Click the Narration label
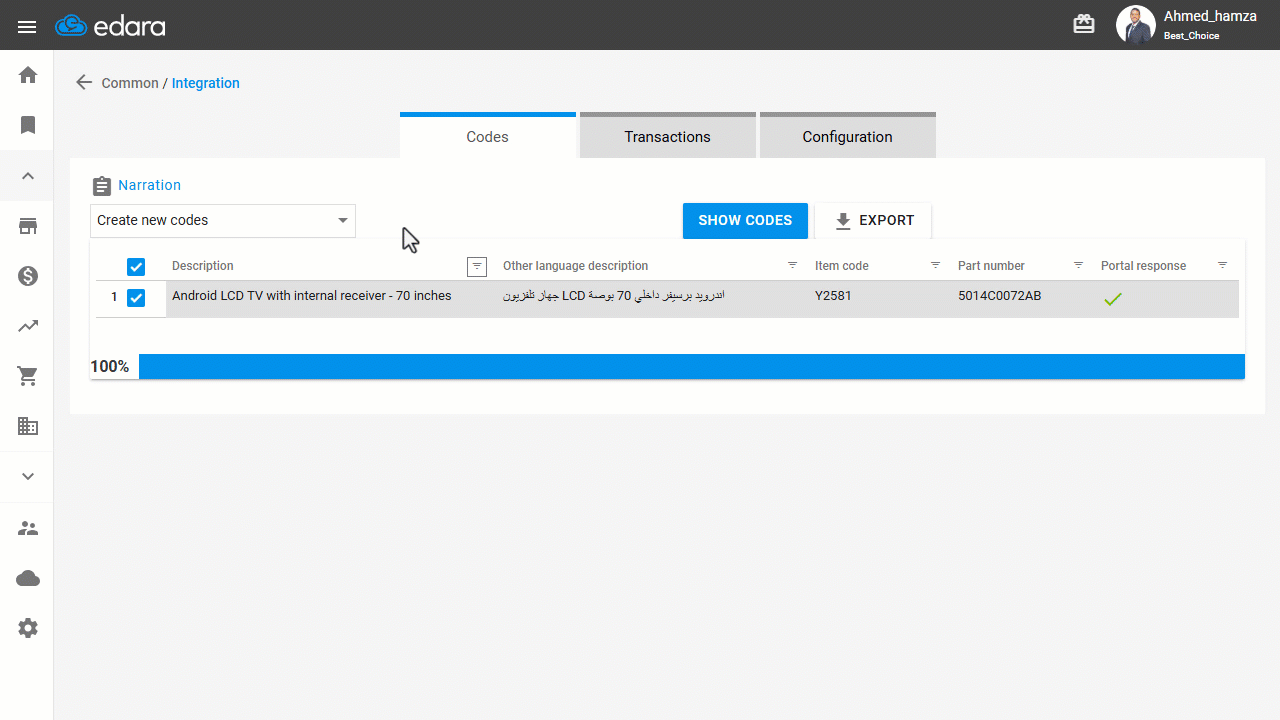The height and width of the screenshot is (720, 1280). click(x=149, y=185)
